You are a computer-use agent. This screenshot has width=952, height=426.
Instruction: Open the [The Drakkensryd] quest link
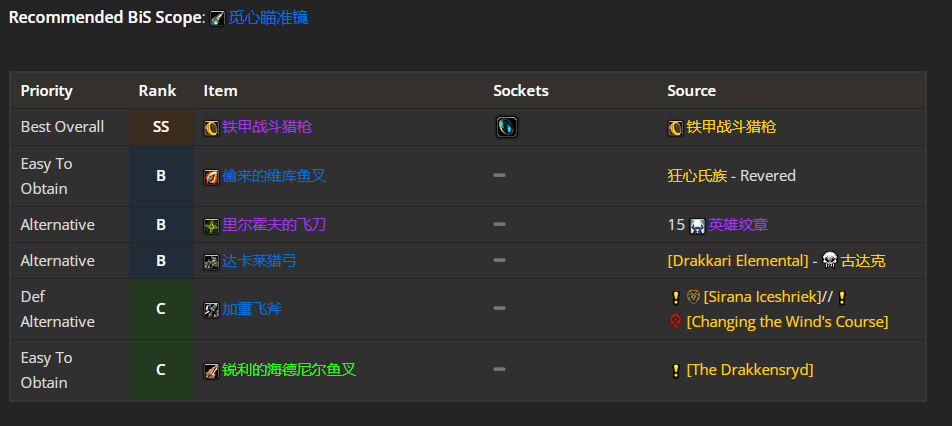pyautogui.click(x=749, y=370)
